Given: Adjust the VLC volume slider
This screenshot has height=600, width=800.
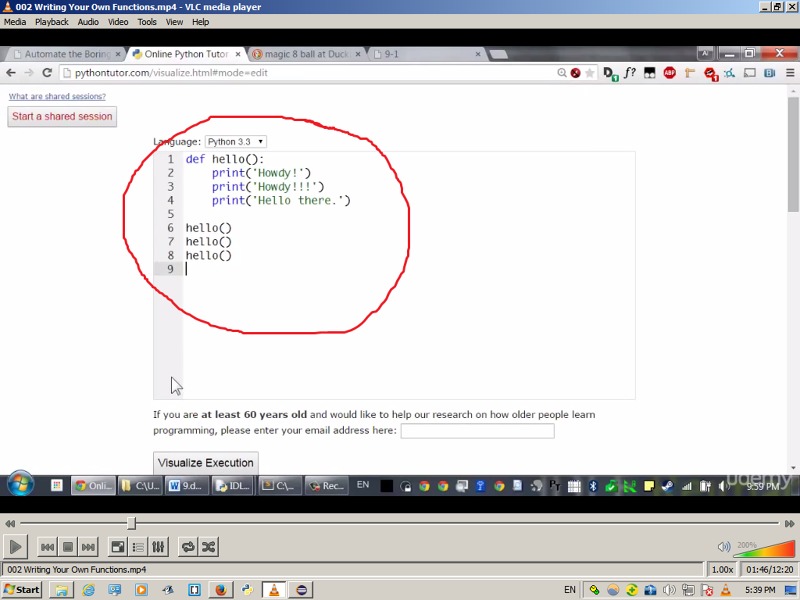Looking at the screenshot, I should (x=758, y=549).
